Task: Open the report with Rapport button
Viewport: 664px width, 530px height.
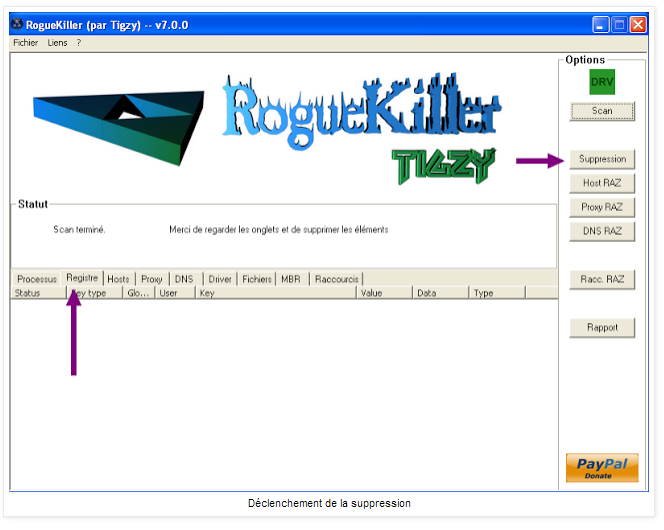Action: (602, 328)
